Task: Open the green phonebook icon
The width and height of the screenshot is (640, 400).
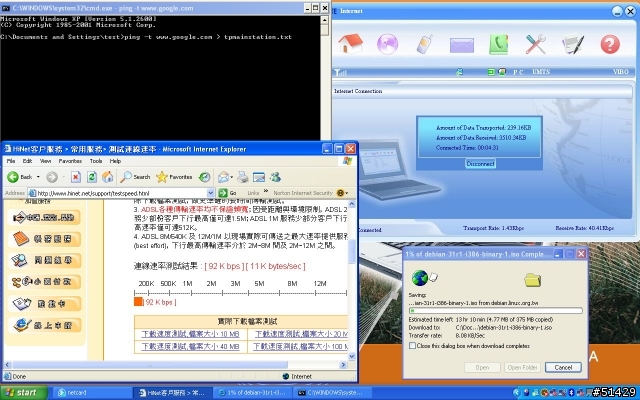Action: [498, 44]
